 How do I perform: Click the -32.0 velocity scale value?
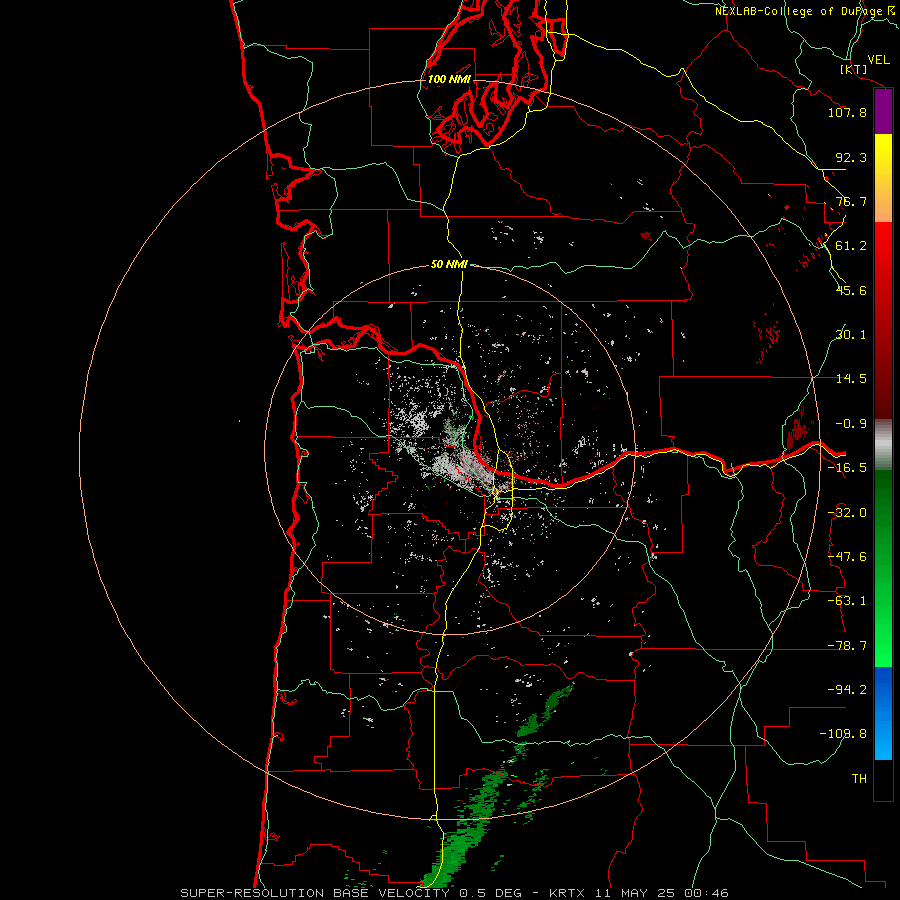pyautogui.click(x=847, y=513)
